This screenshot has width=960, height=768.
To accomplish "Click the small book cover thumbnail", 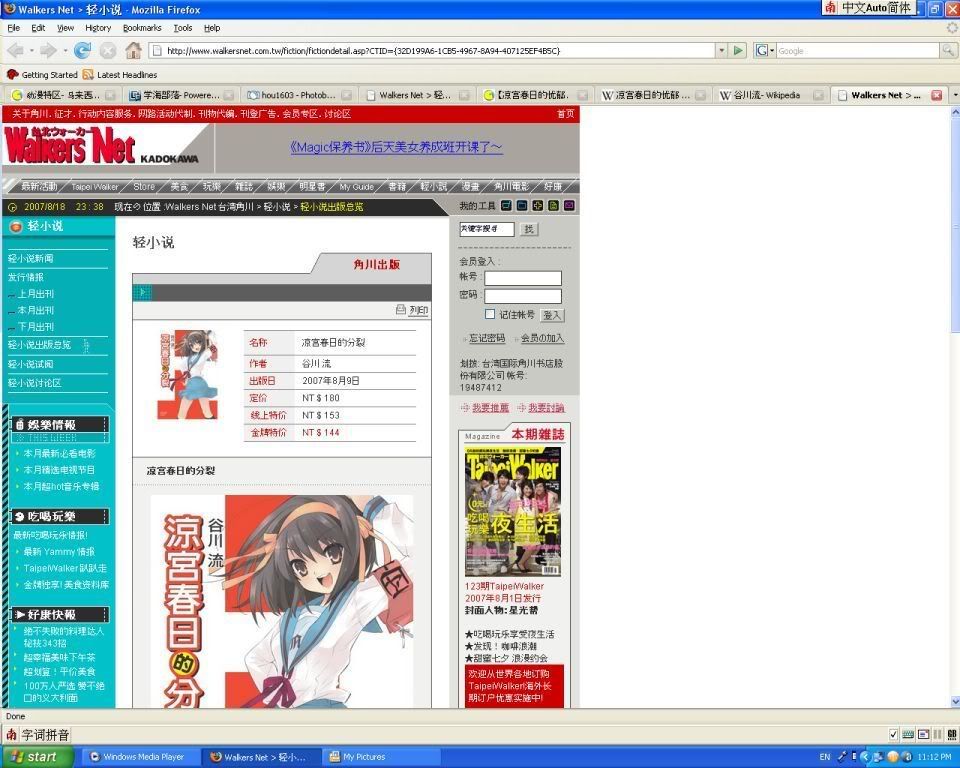I will (x=189, y=375).
